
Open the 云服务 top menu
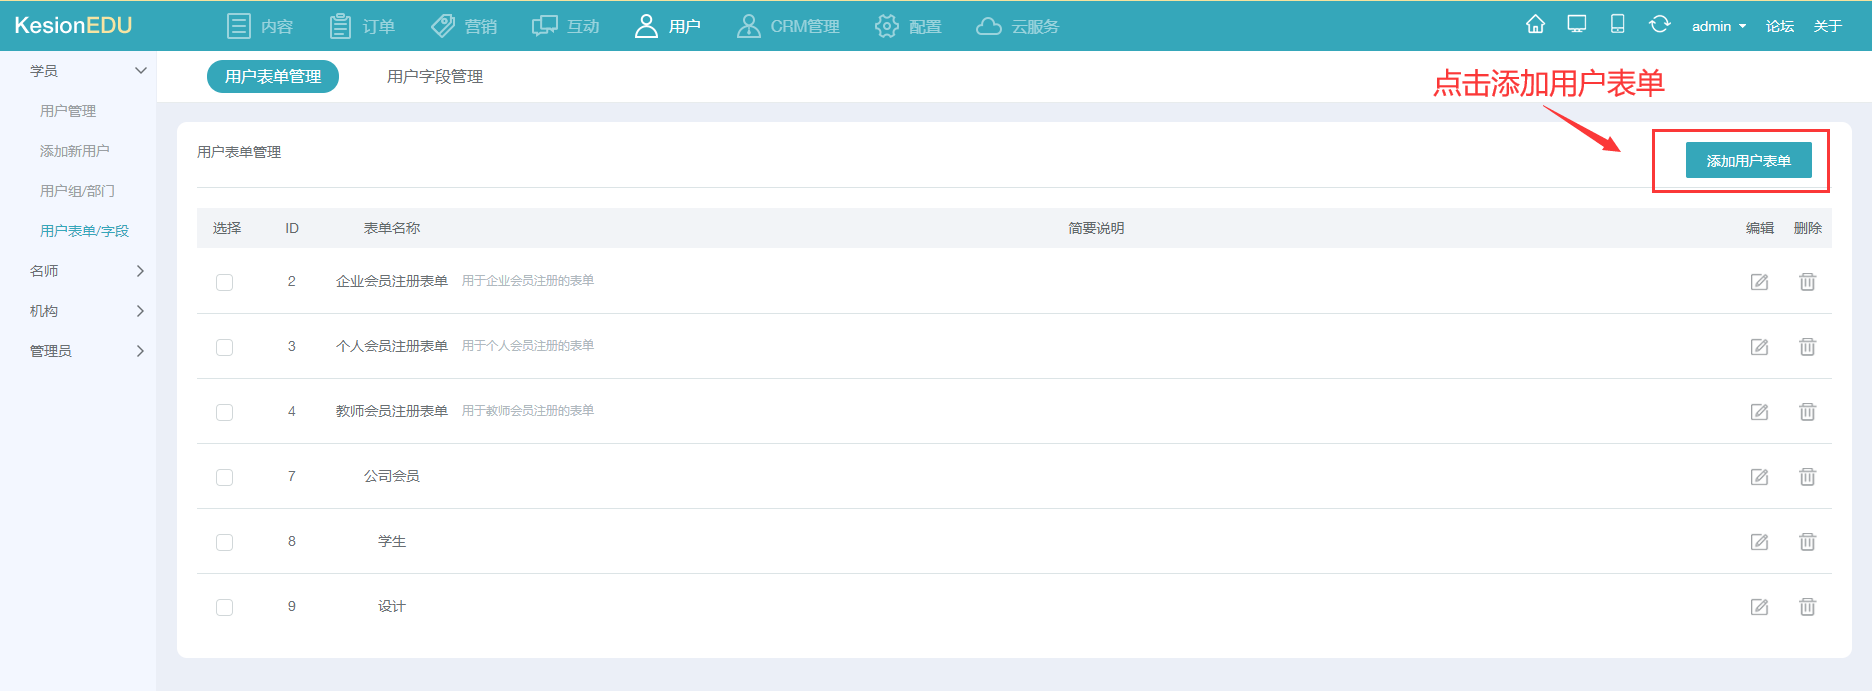(x=1017, y=26)
